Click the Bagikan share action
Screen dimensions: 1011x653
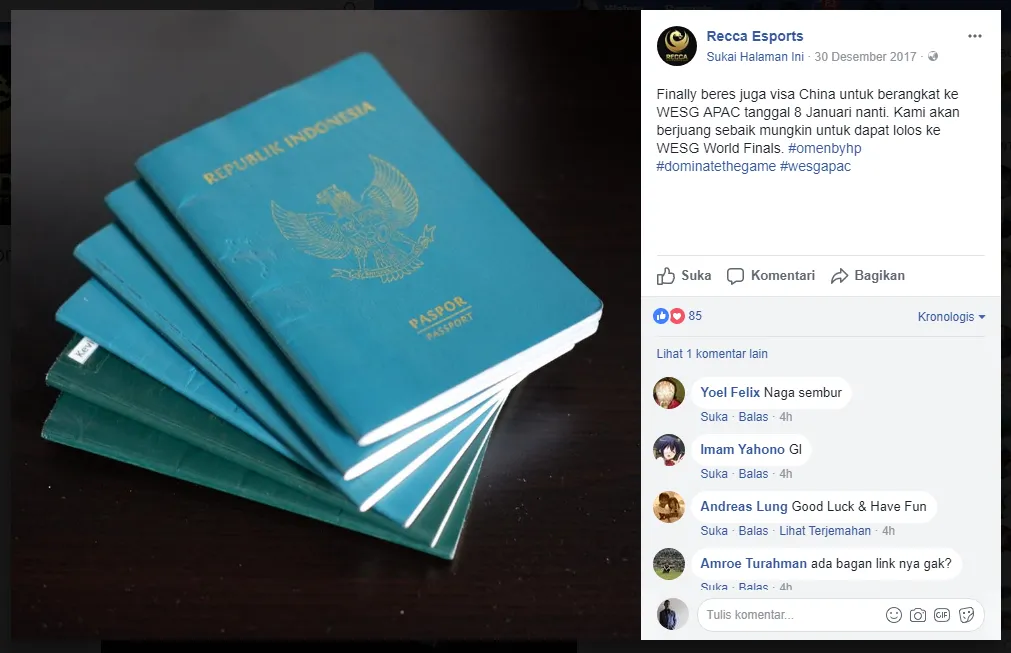867,276
